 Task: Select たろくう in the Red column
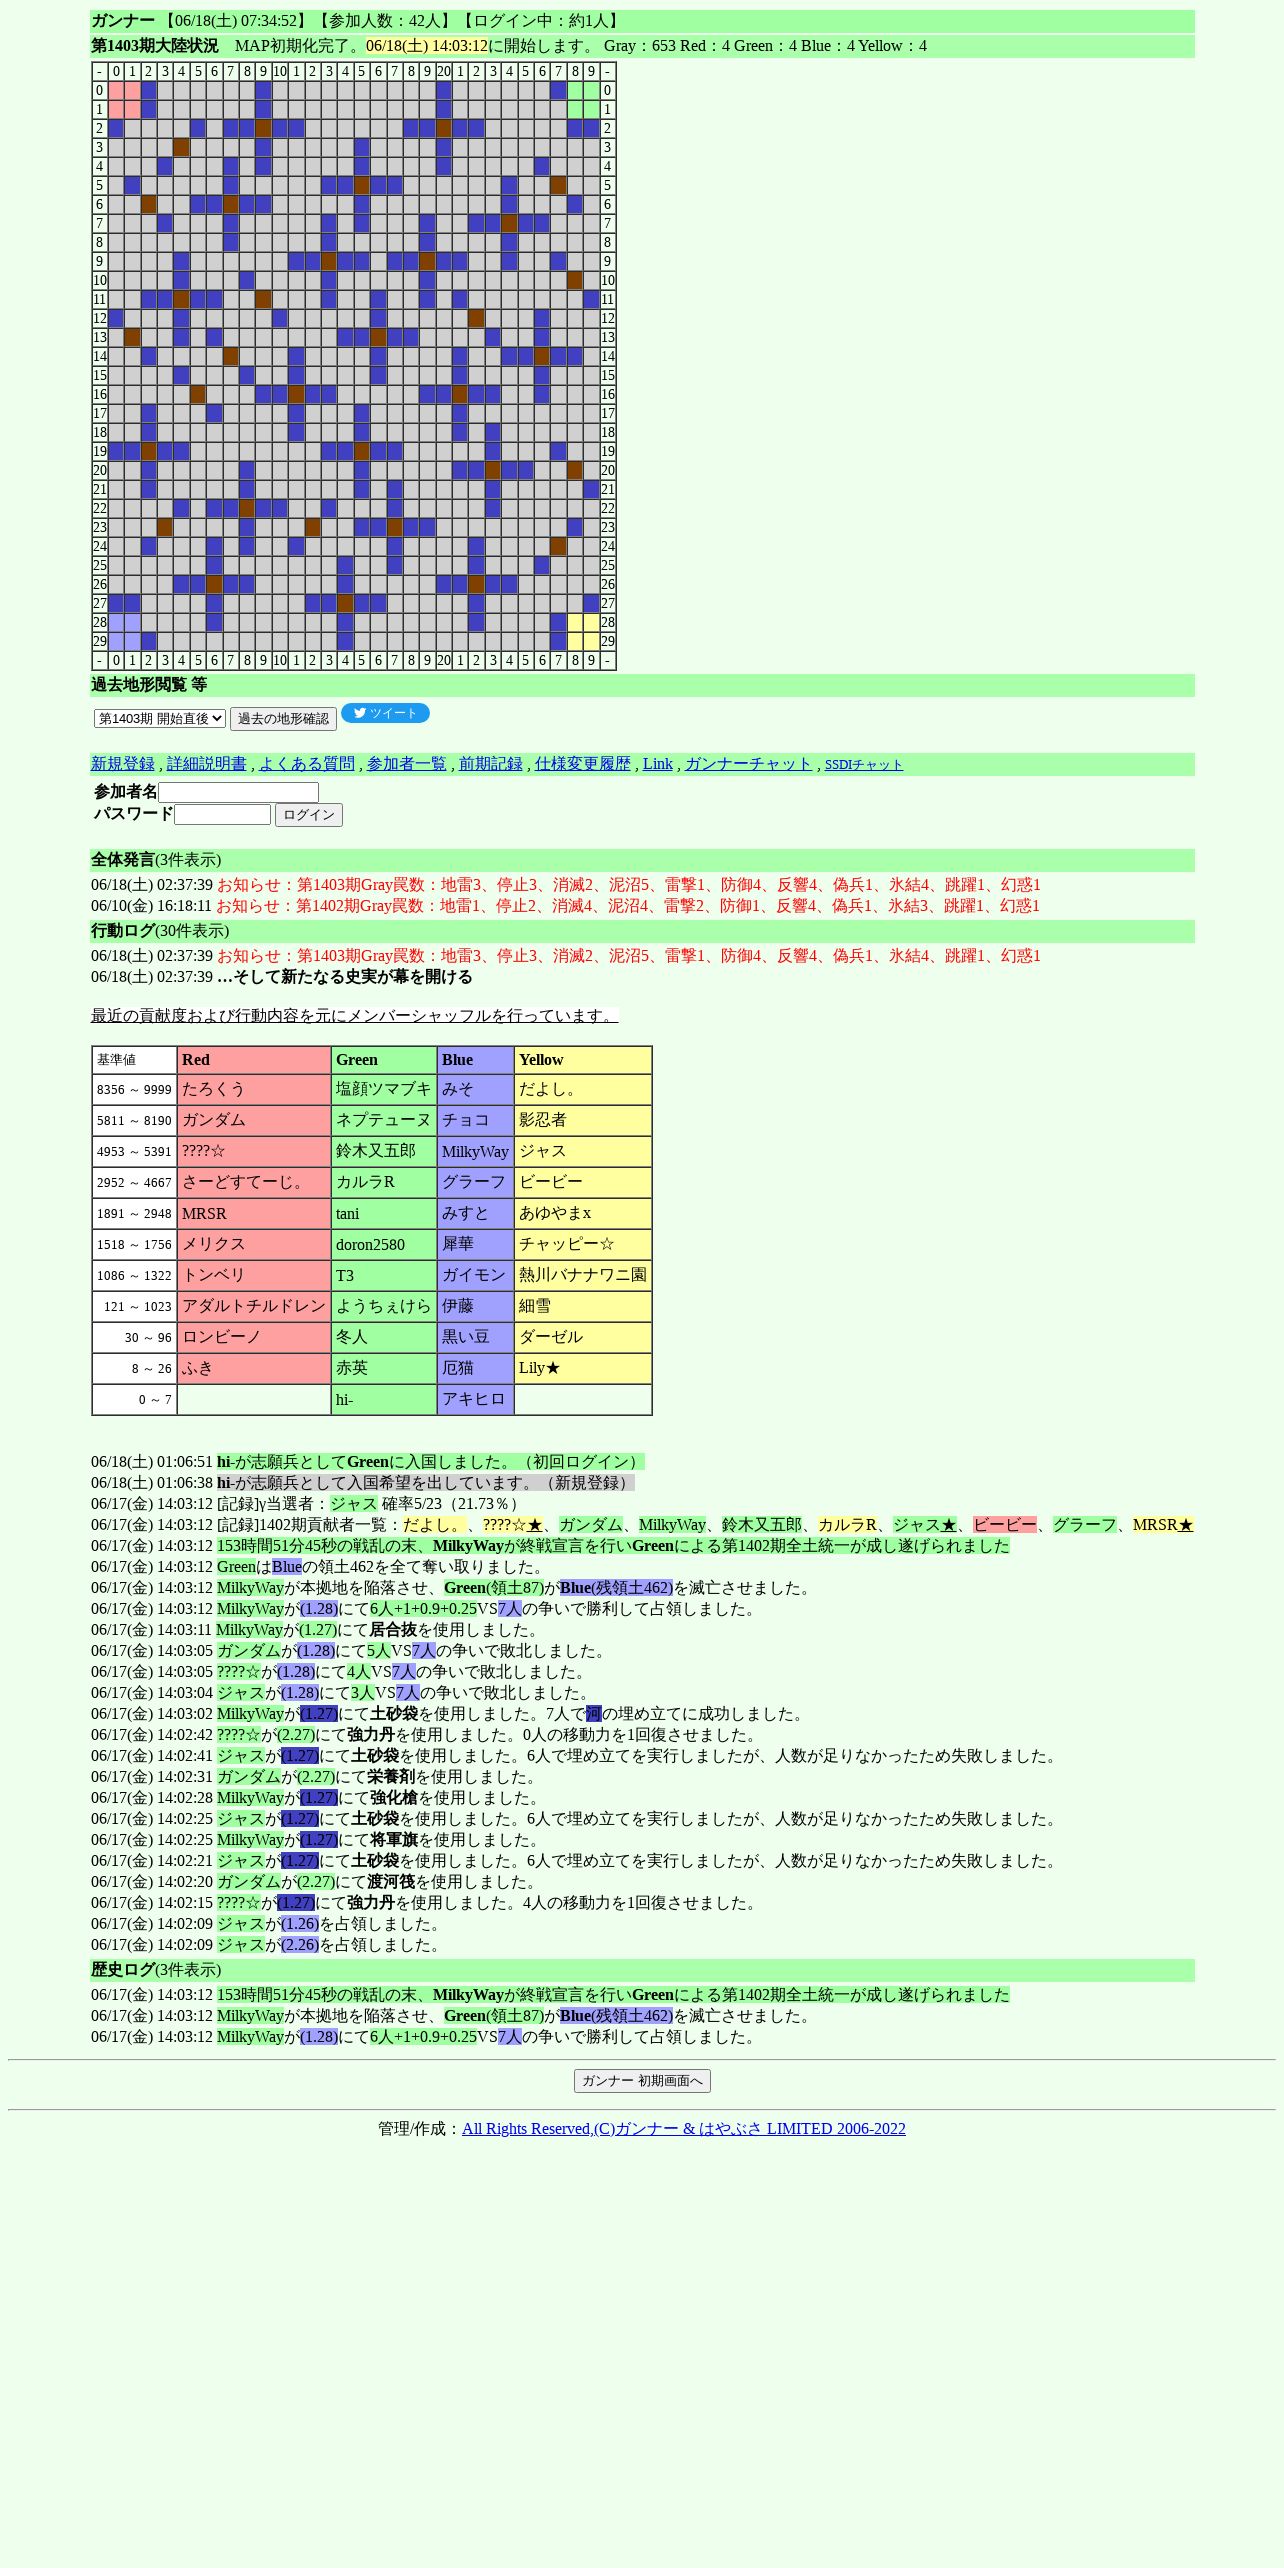[x=254, y=1090]
